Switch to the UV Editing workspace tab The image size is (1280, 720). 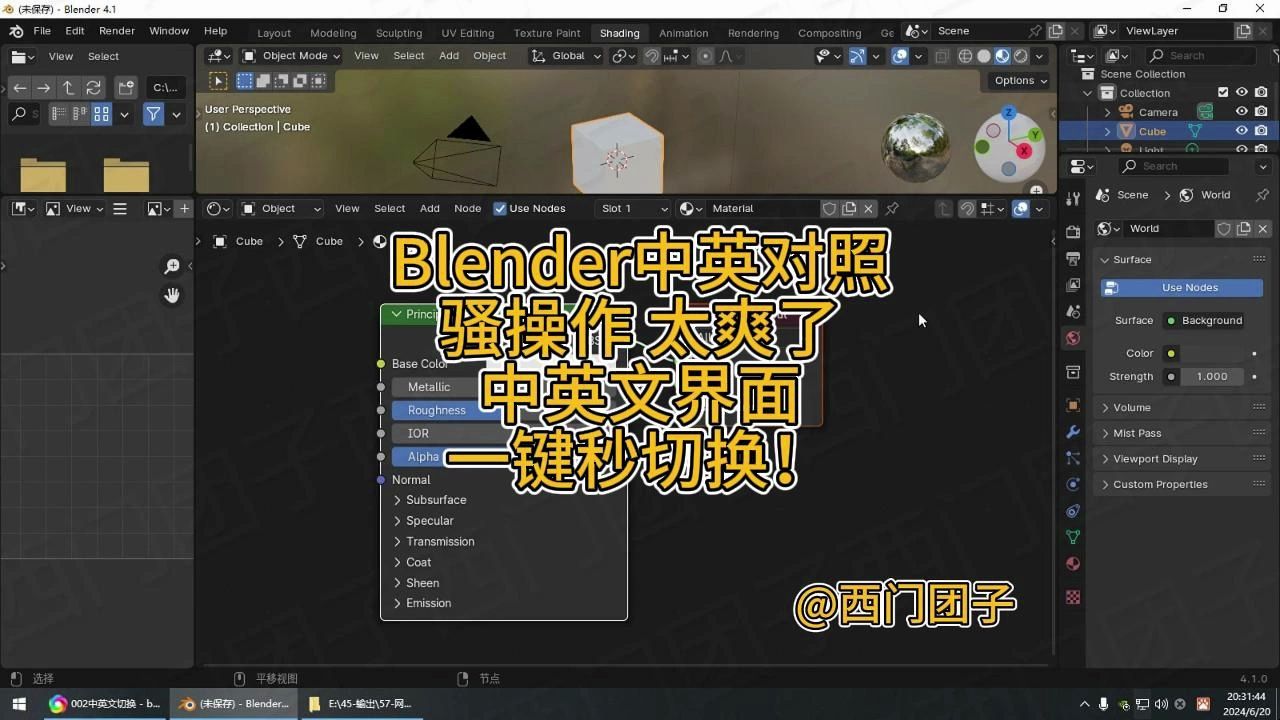[x=467, y=33]
